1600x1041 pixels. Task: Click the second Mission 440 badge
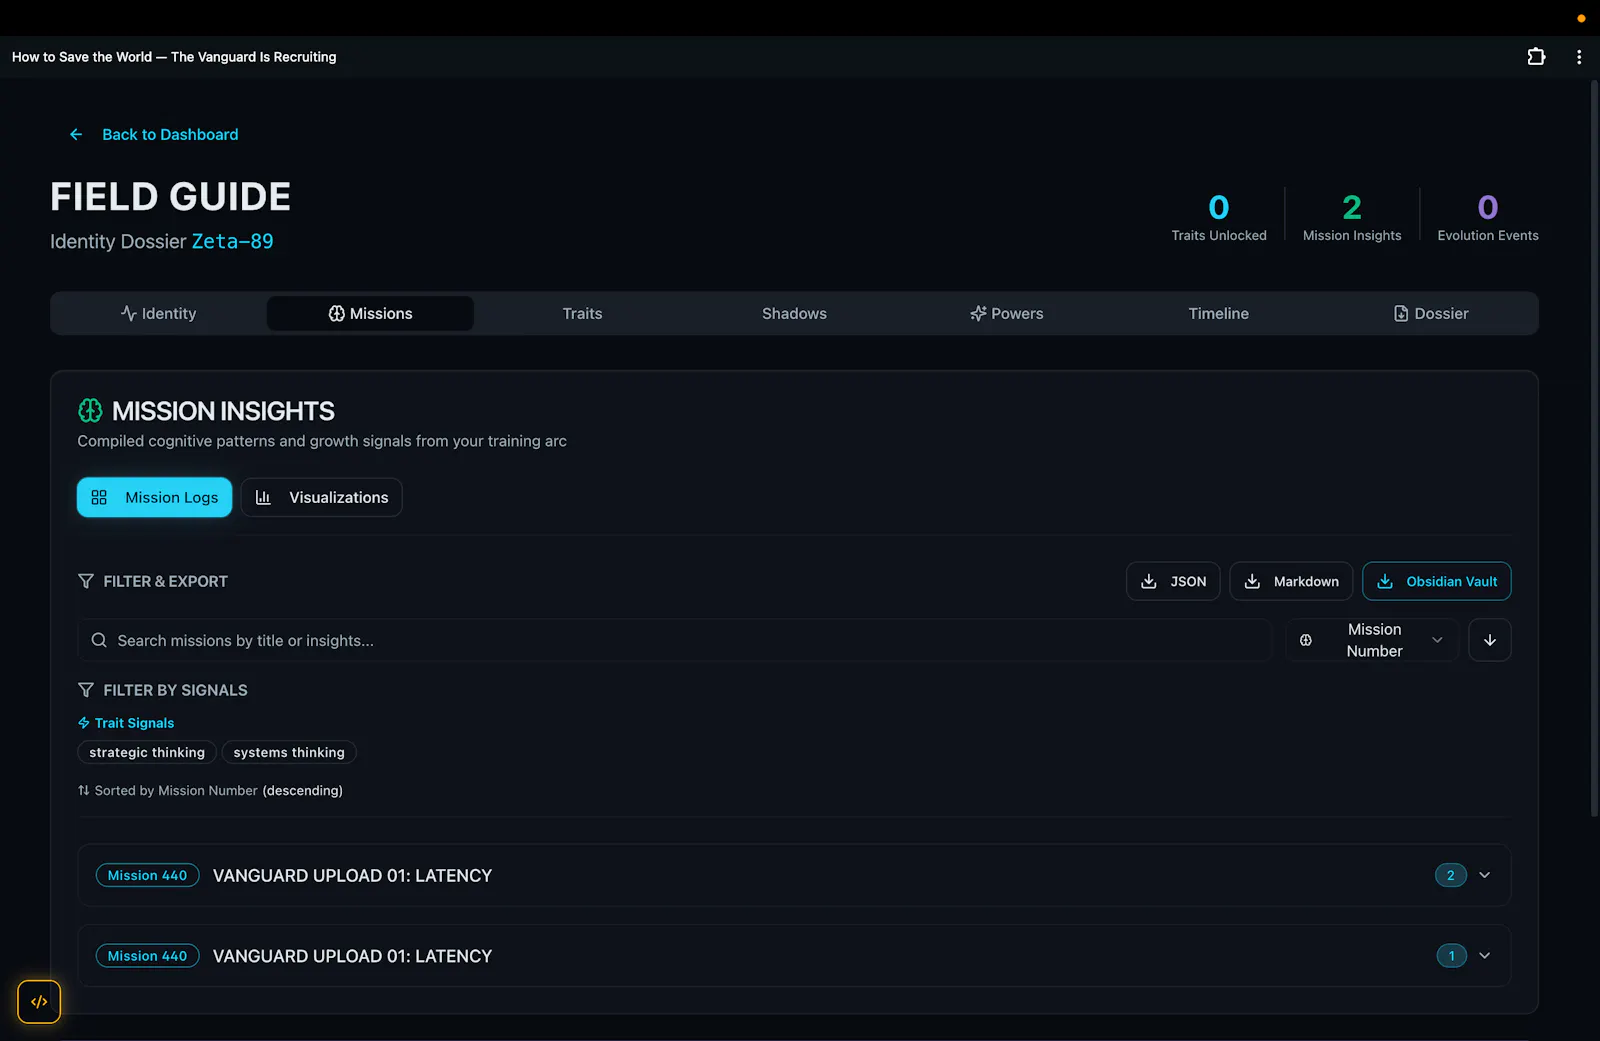coord(147,956)
